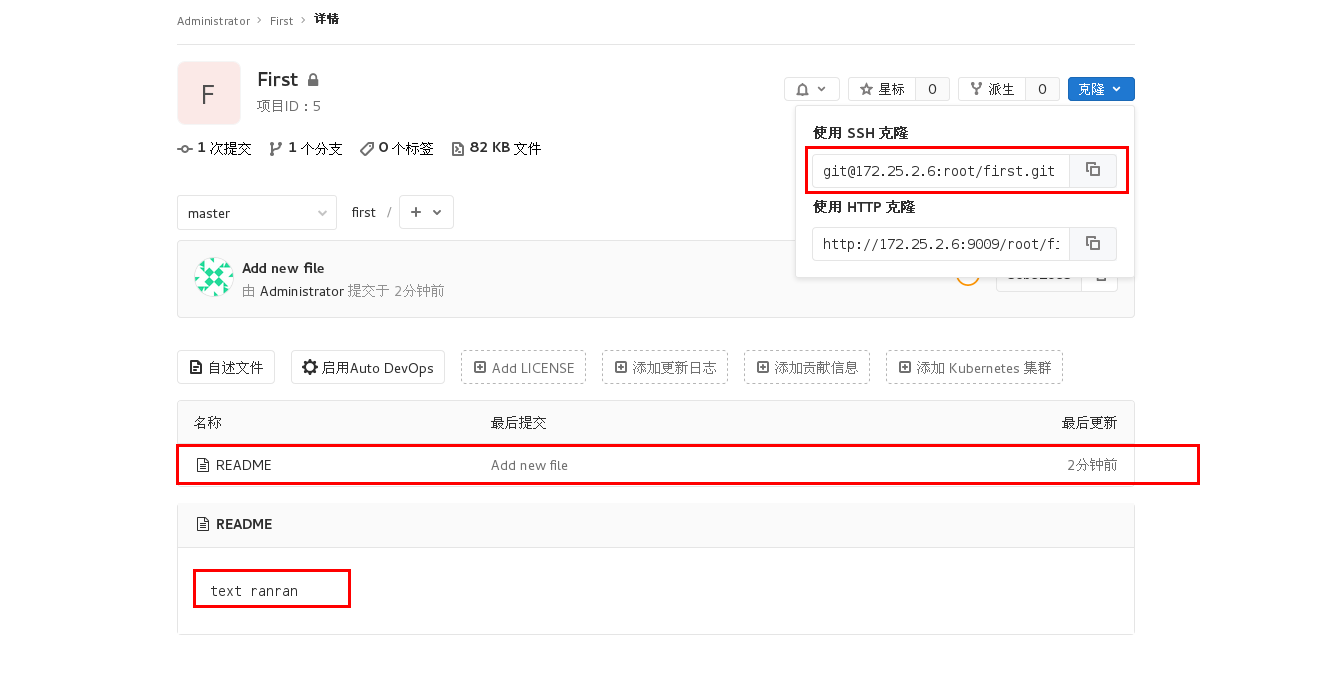Click the text ranran README content
This screenshot has width=1335, height=675.
[x=254, y=591]
